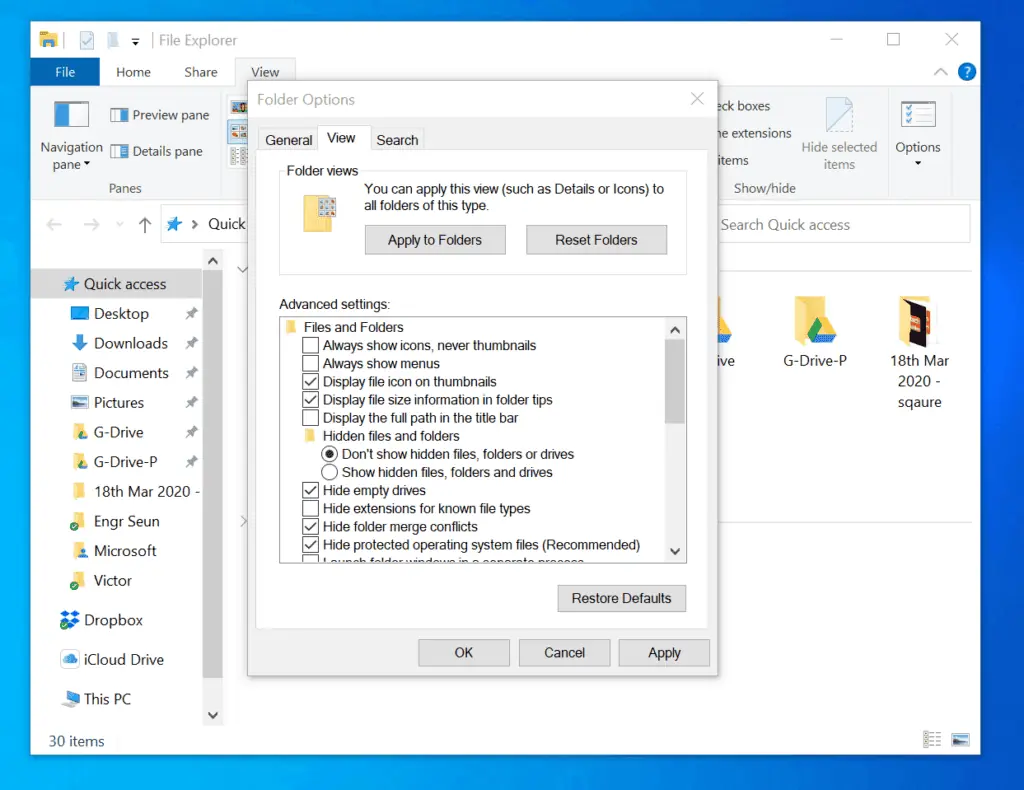Select Dropbox in navigation pane
1024x790 pixels.
113,620
